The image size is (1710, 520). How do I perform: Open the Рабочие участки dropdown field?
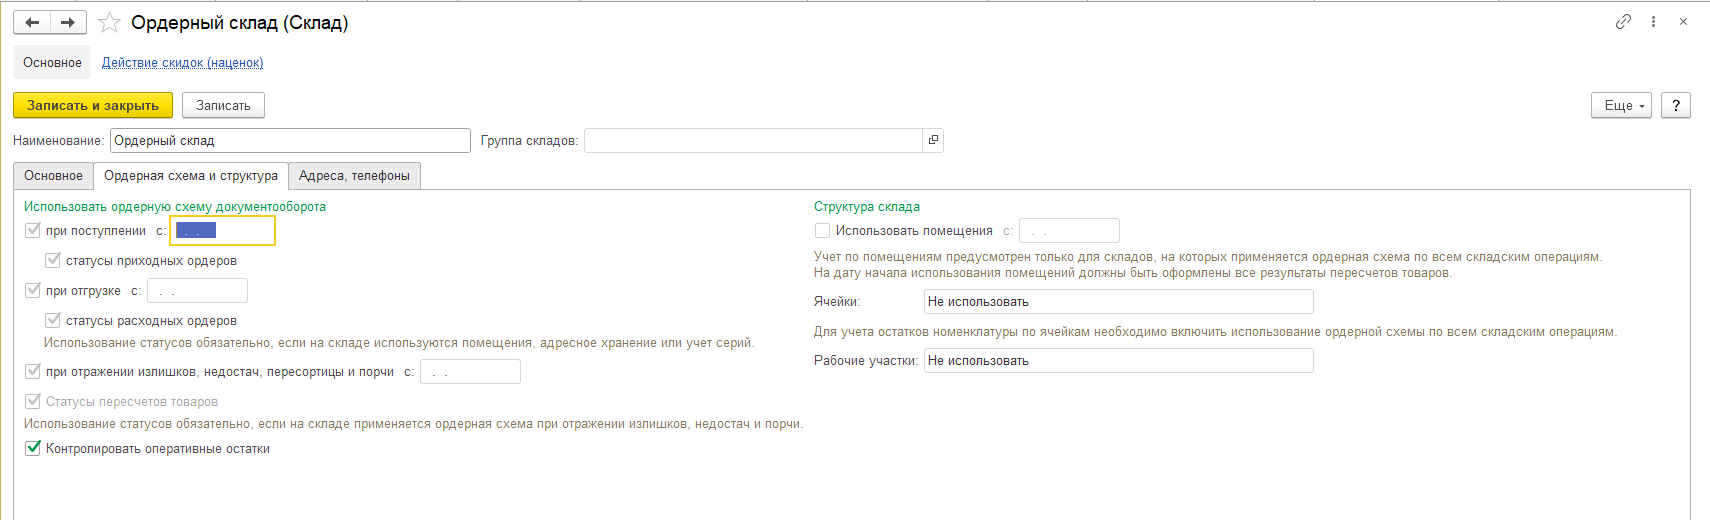coord(1118,361)
